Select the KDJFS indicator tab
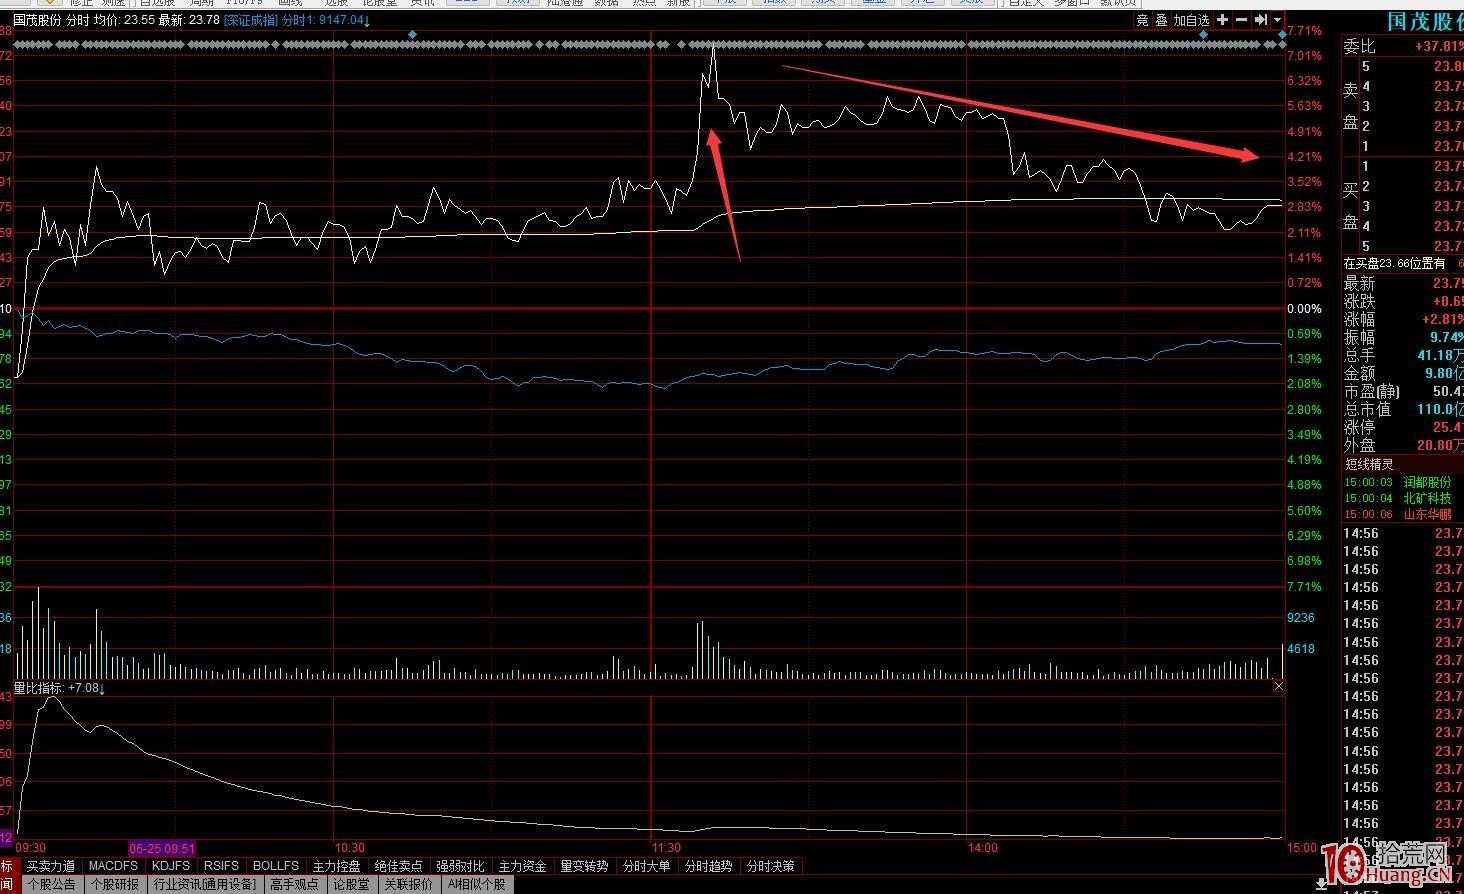This screenshot has width=1464, height=894. (170, 866)
